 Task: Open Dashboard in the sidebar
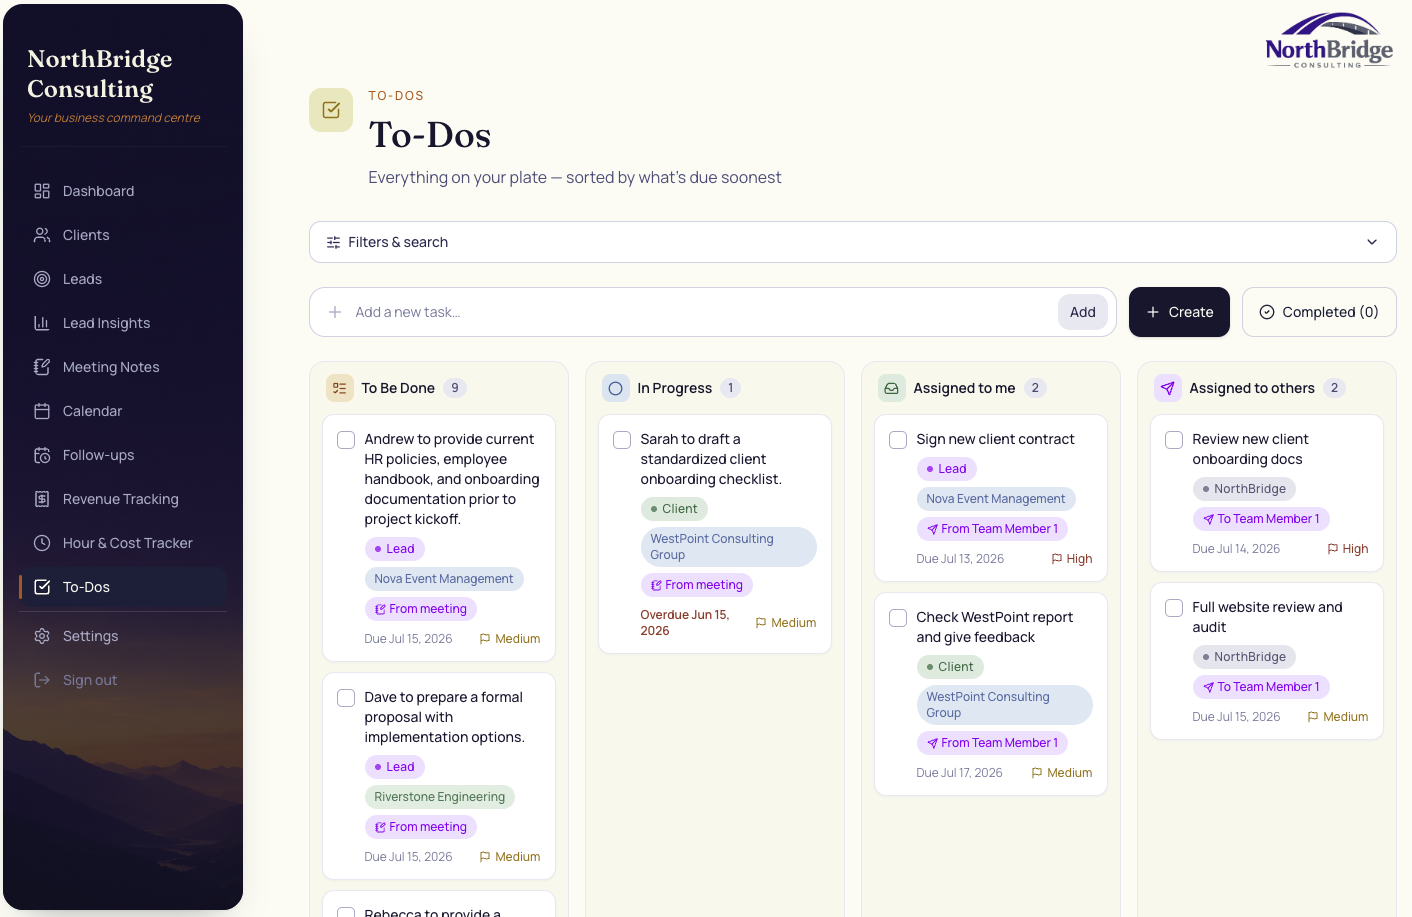(123, 191)
